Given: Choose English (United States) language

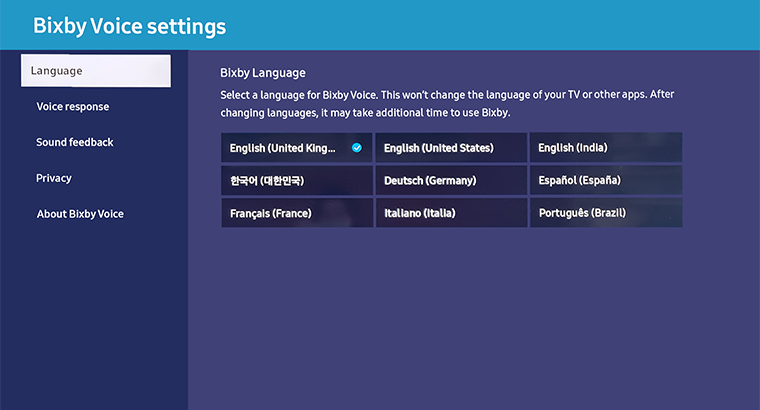Looking at the screenshot, I should point(451,148).
